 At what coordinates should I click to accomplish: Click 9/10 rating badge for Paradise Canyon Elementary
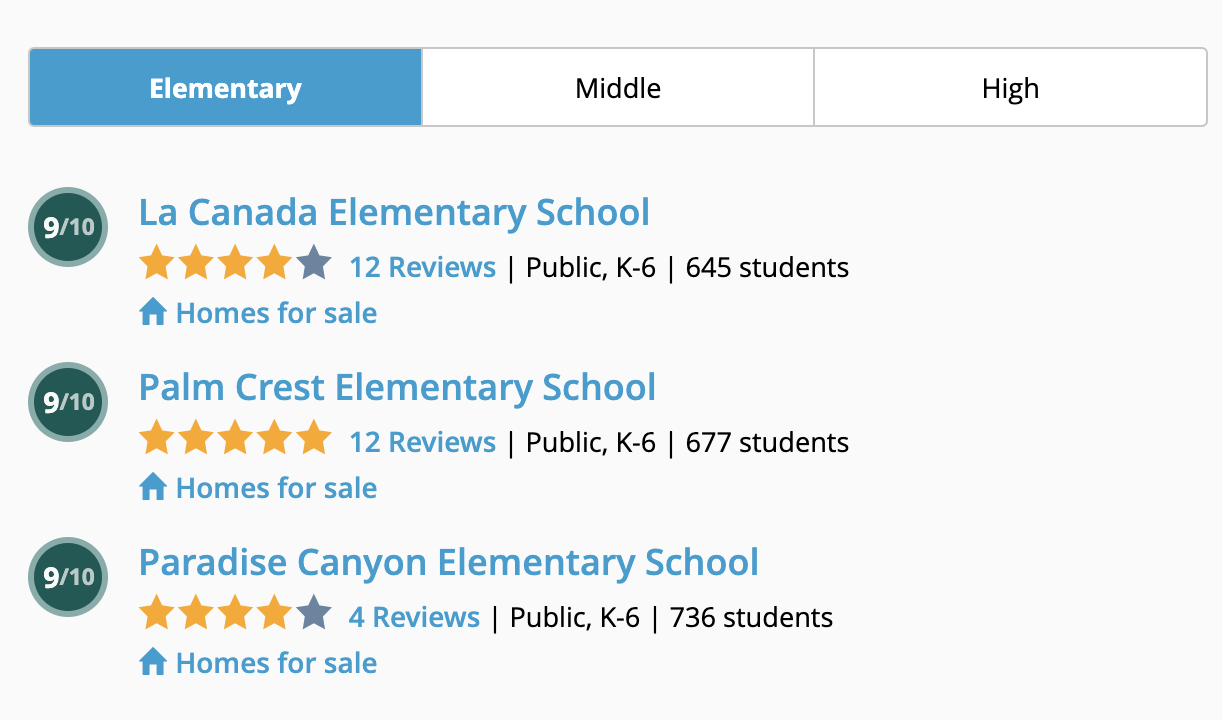pyautogui.click(x=68, y=577)
